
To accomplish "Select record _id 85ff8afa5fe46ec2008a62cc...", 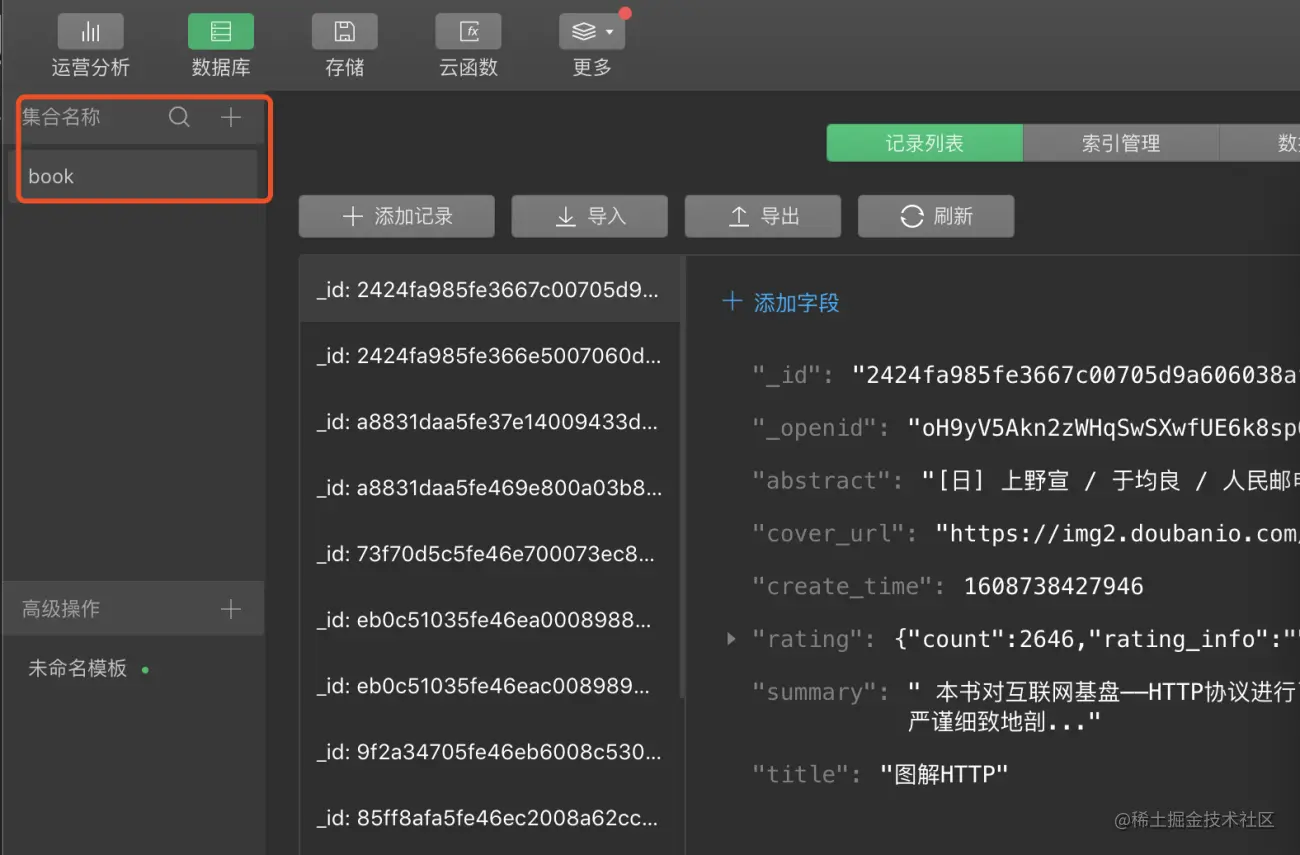I will [490, 818].
